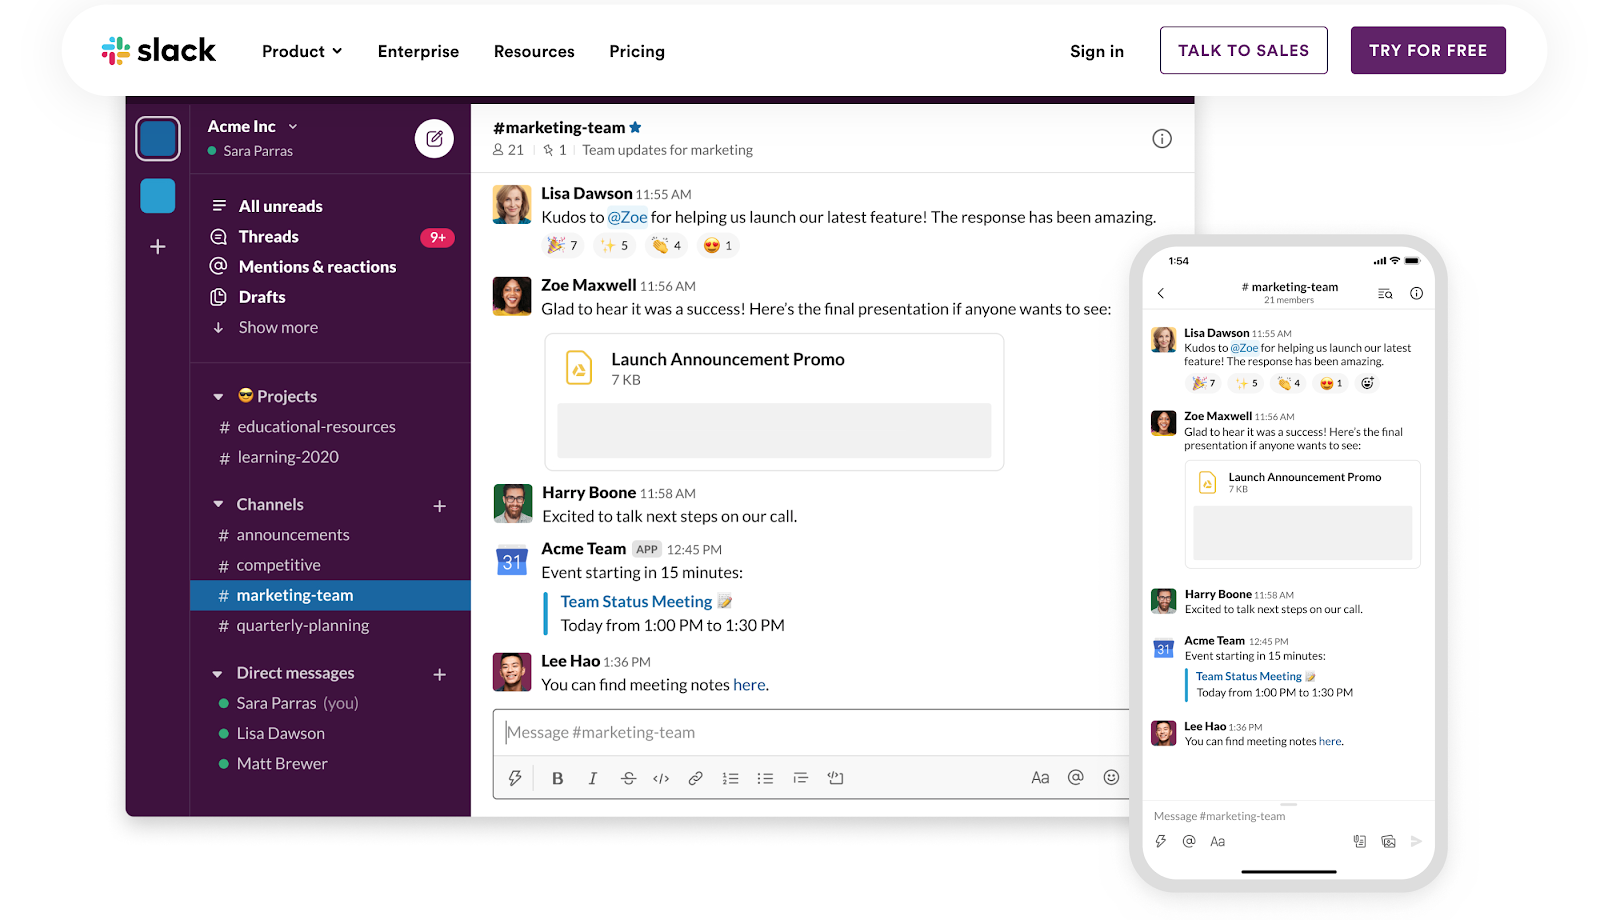Add a reaction with the phone smiley-plus icon

pos(1368,383)
